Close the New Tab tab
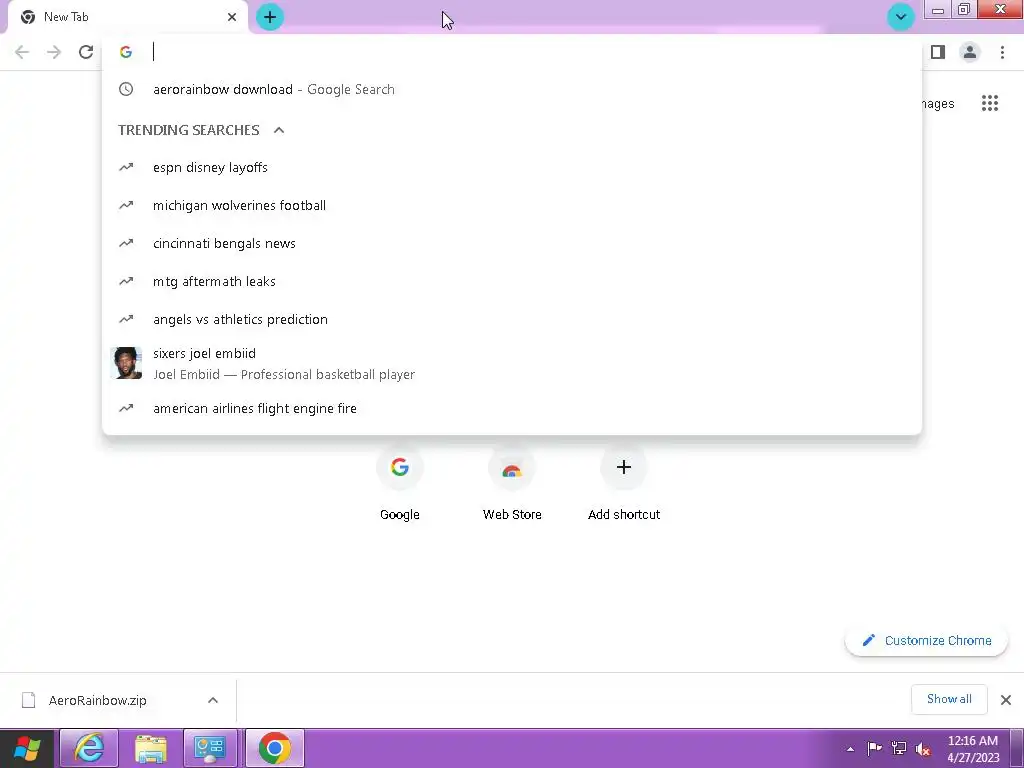 (x=232, y=17)
